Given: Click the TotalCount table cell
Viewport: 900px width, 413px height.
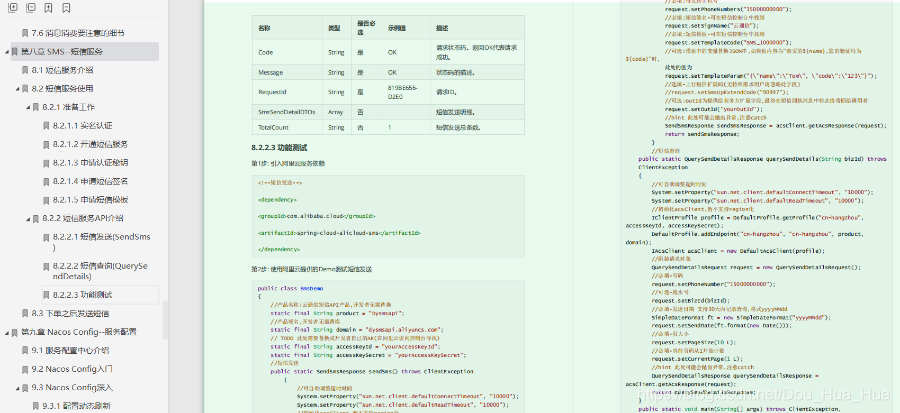Looking at the screenshot, I should 287,127.
